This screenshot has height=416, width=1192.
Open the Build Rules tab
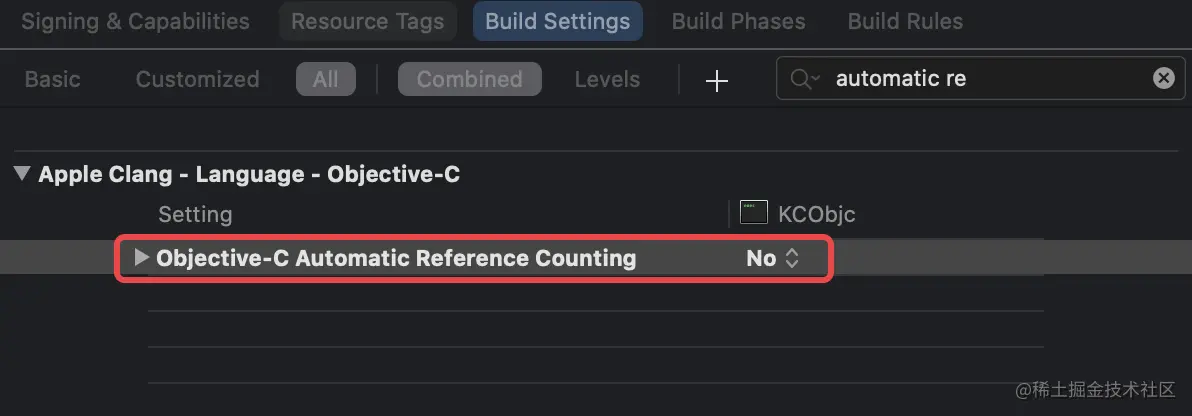tap(905, 21)
